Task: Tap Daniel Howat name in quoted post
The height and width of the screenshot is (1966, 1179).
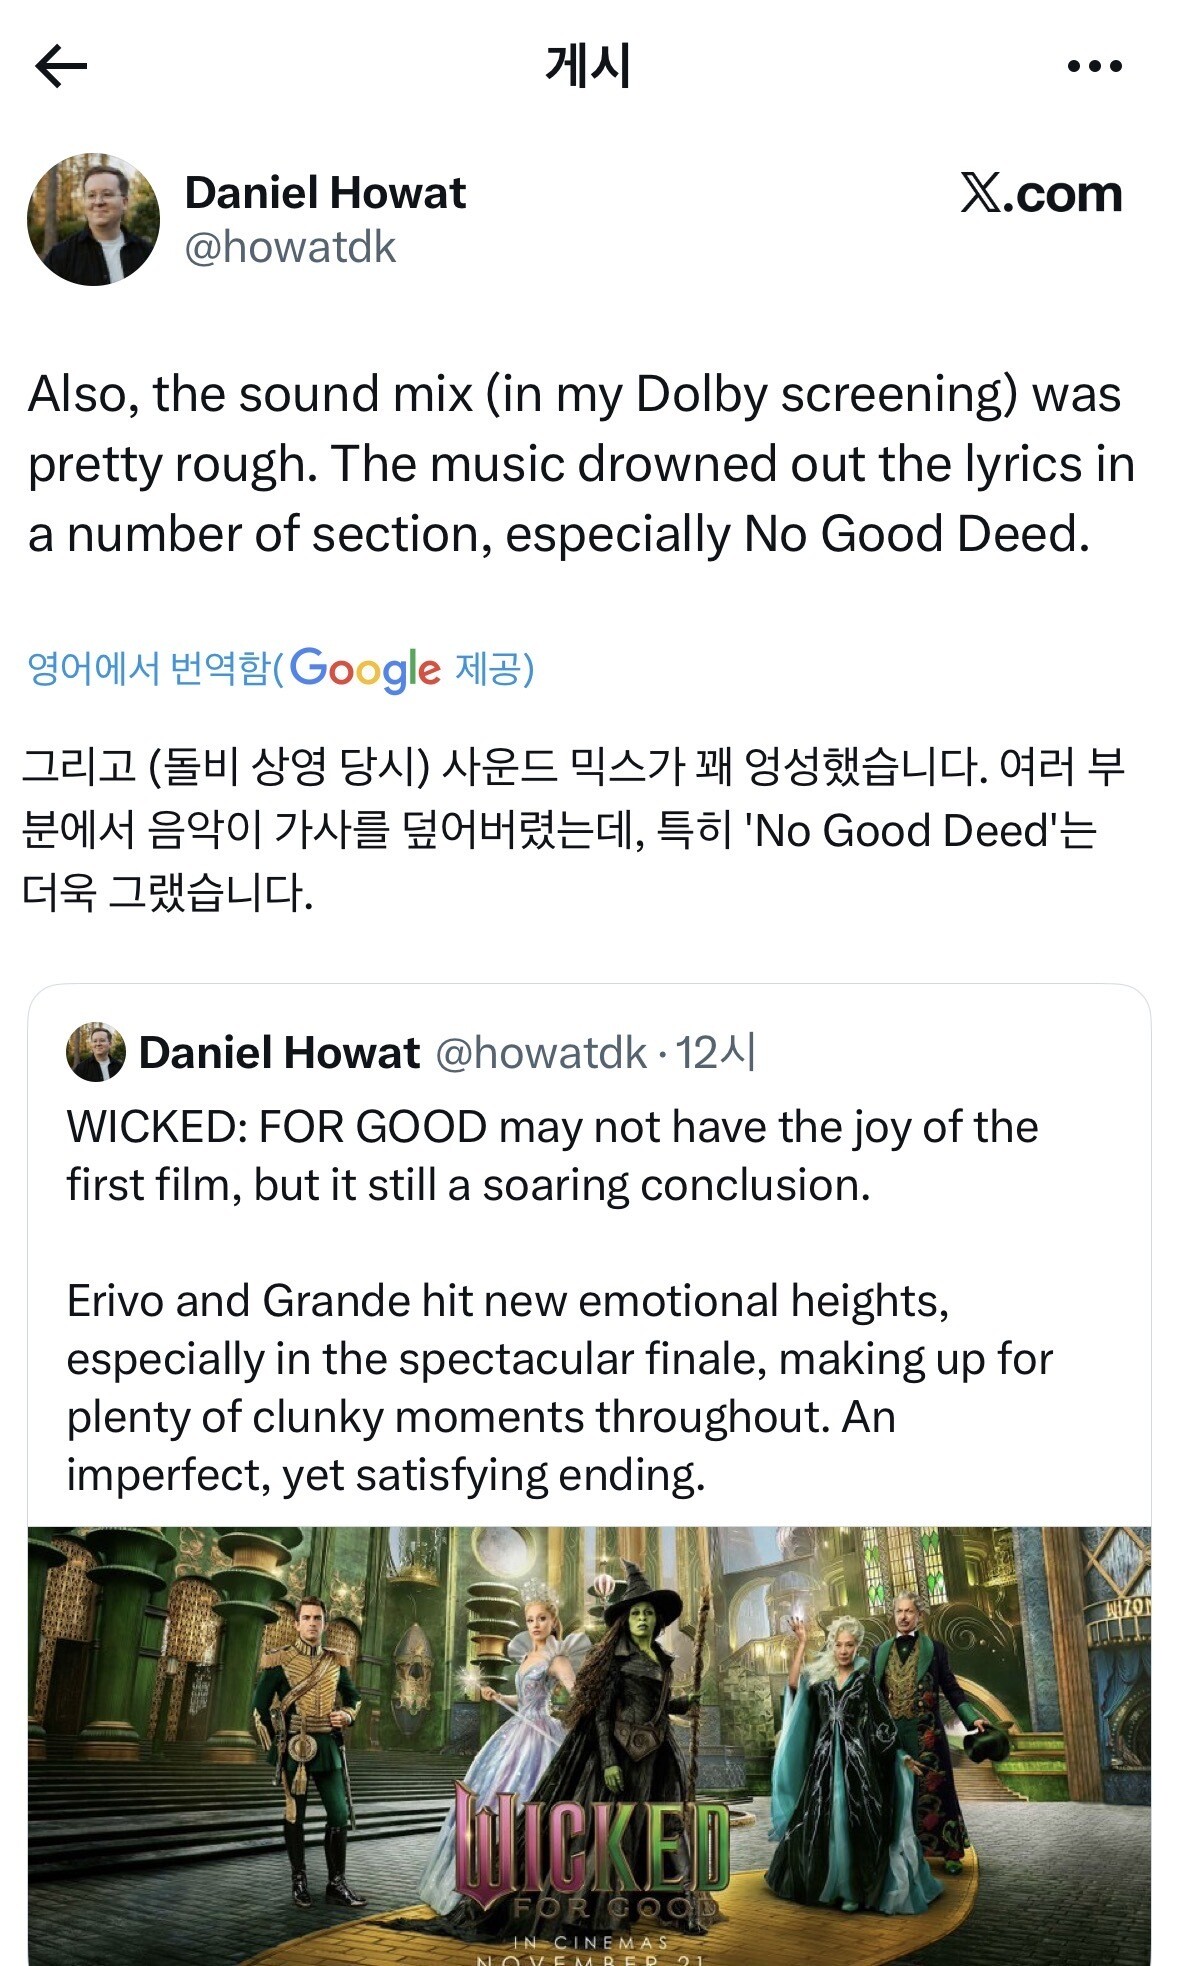Action: [x=279, y=1053]
